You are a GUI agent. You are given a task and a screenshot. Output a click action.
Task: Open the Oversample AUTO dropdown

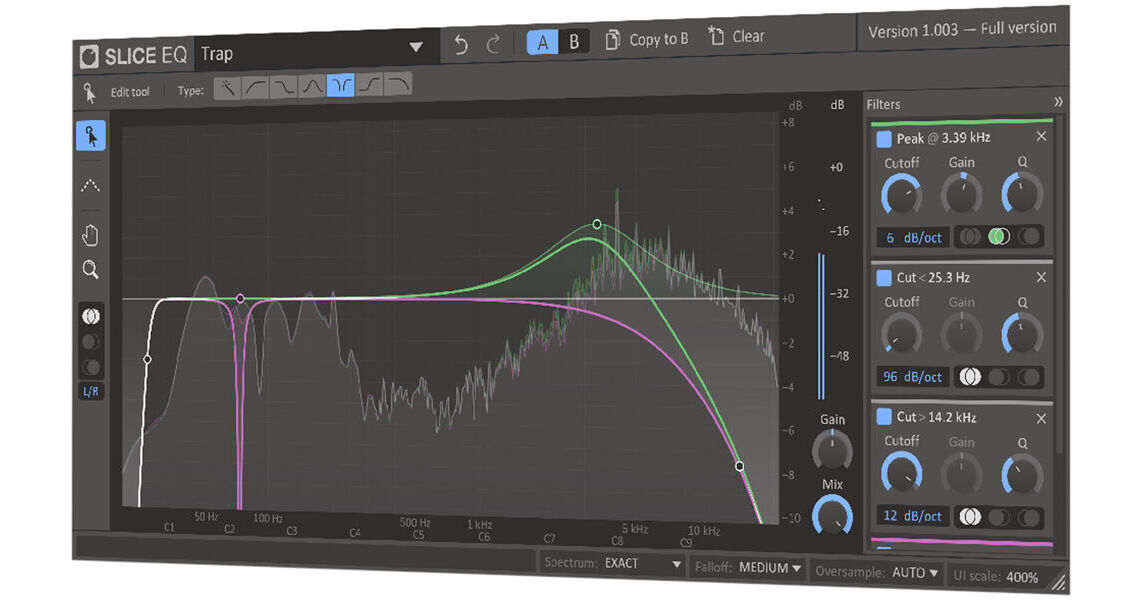click(x=913, y=572)
